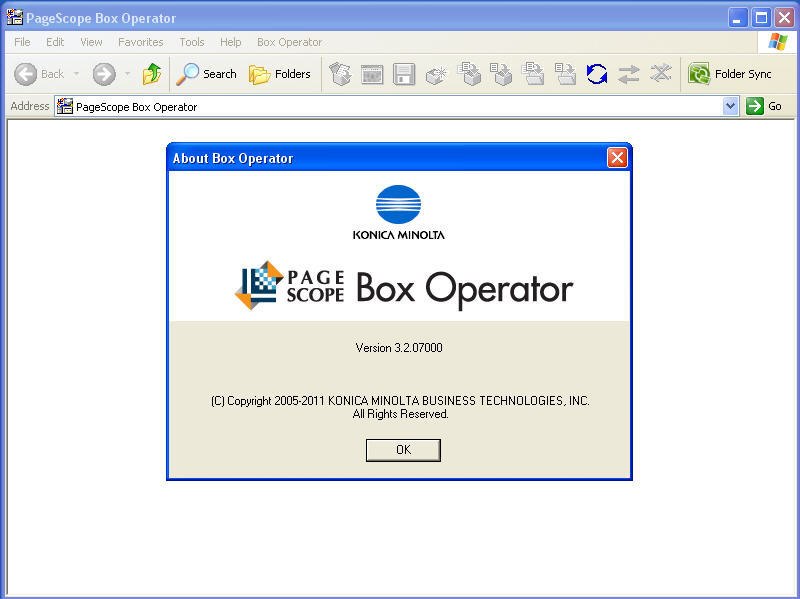Viewport: 800px width, 599px height.
Task: Click the floppy disk save icon
Action: point(404,74)
